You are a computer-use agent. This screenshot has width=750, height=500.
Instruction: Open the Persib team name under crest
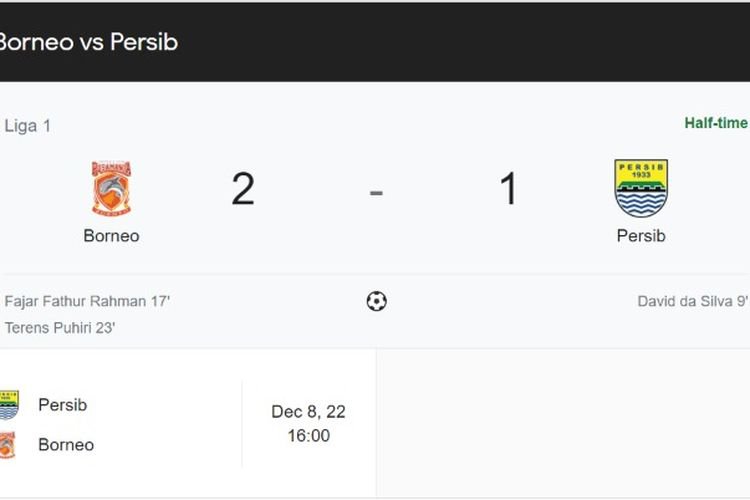pyautogui.click(x=641, y=236)
